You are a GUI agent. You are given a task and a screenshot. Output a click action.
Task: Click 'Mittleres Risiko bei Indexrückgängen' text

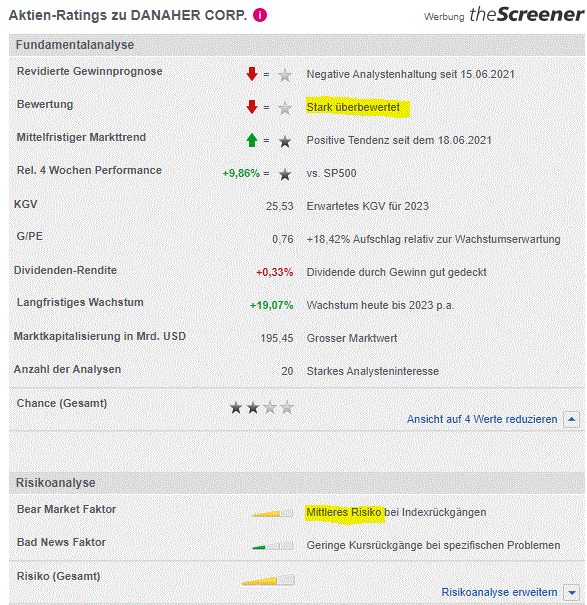[396, 512]
